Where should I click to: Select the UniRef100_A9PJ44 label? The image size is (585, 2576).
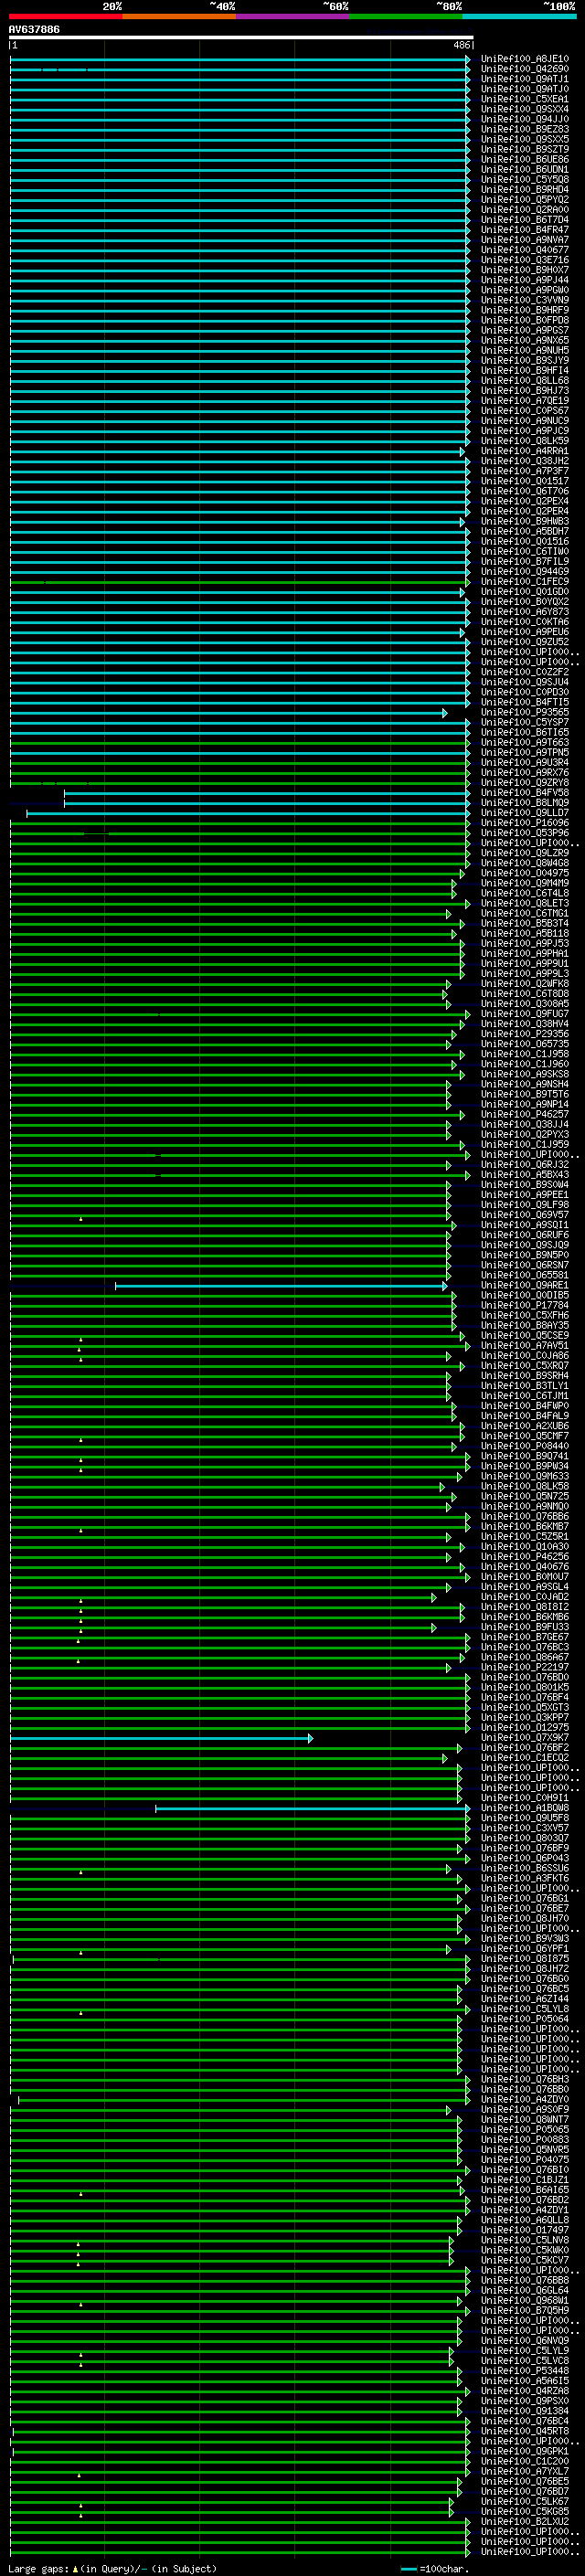(x=525, y=280)
